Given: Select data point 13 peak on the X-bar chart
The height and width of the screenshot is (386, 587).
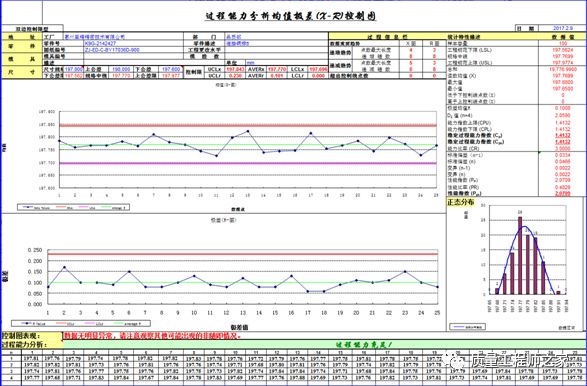Looking at the screenshot, I should (x=248, y=131).
